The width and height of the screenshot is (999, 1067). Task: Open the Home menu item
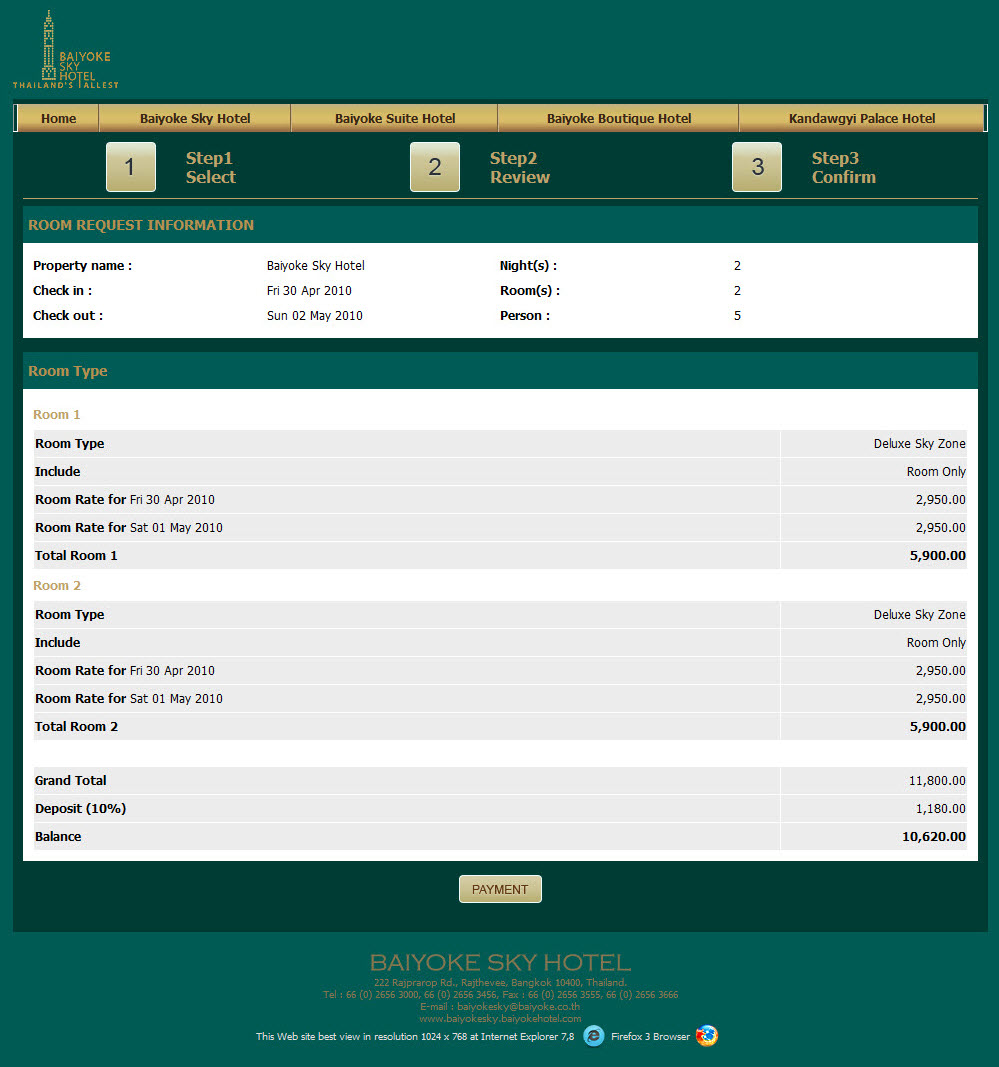click(x=59, y=118)
